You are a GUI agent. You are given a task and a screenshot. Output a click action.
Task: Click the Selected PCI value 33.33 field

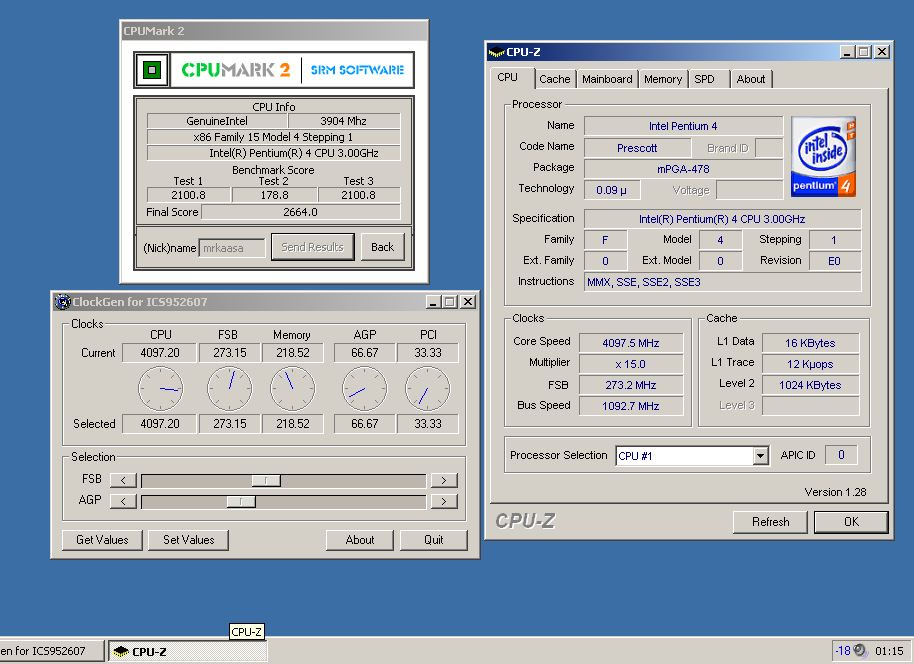428,424
